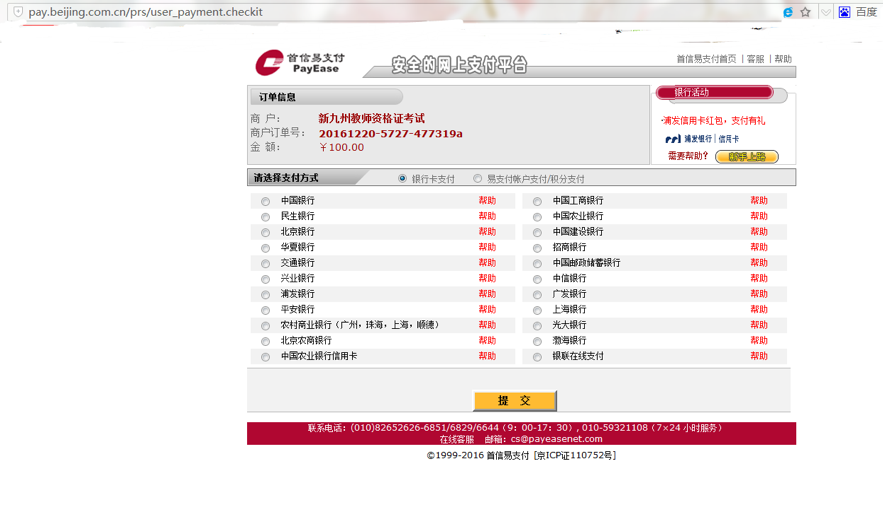Click the Baidu paw search icon

point(844,12)
